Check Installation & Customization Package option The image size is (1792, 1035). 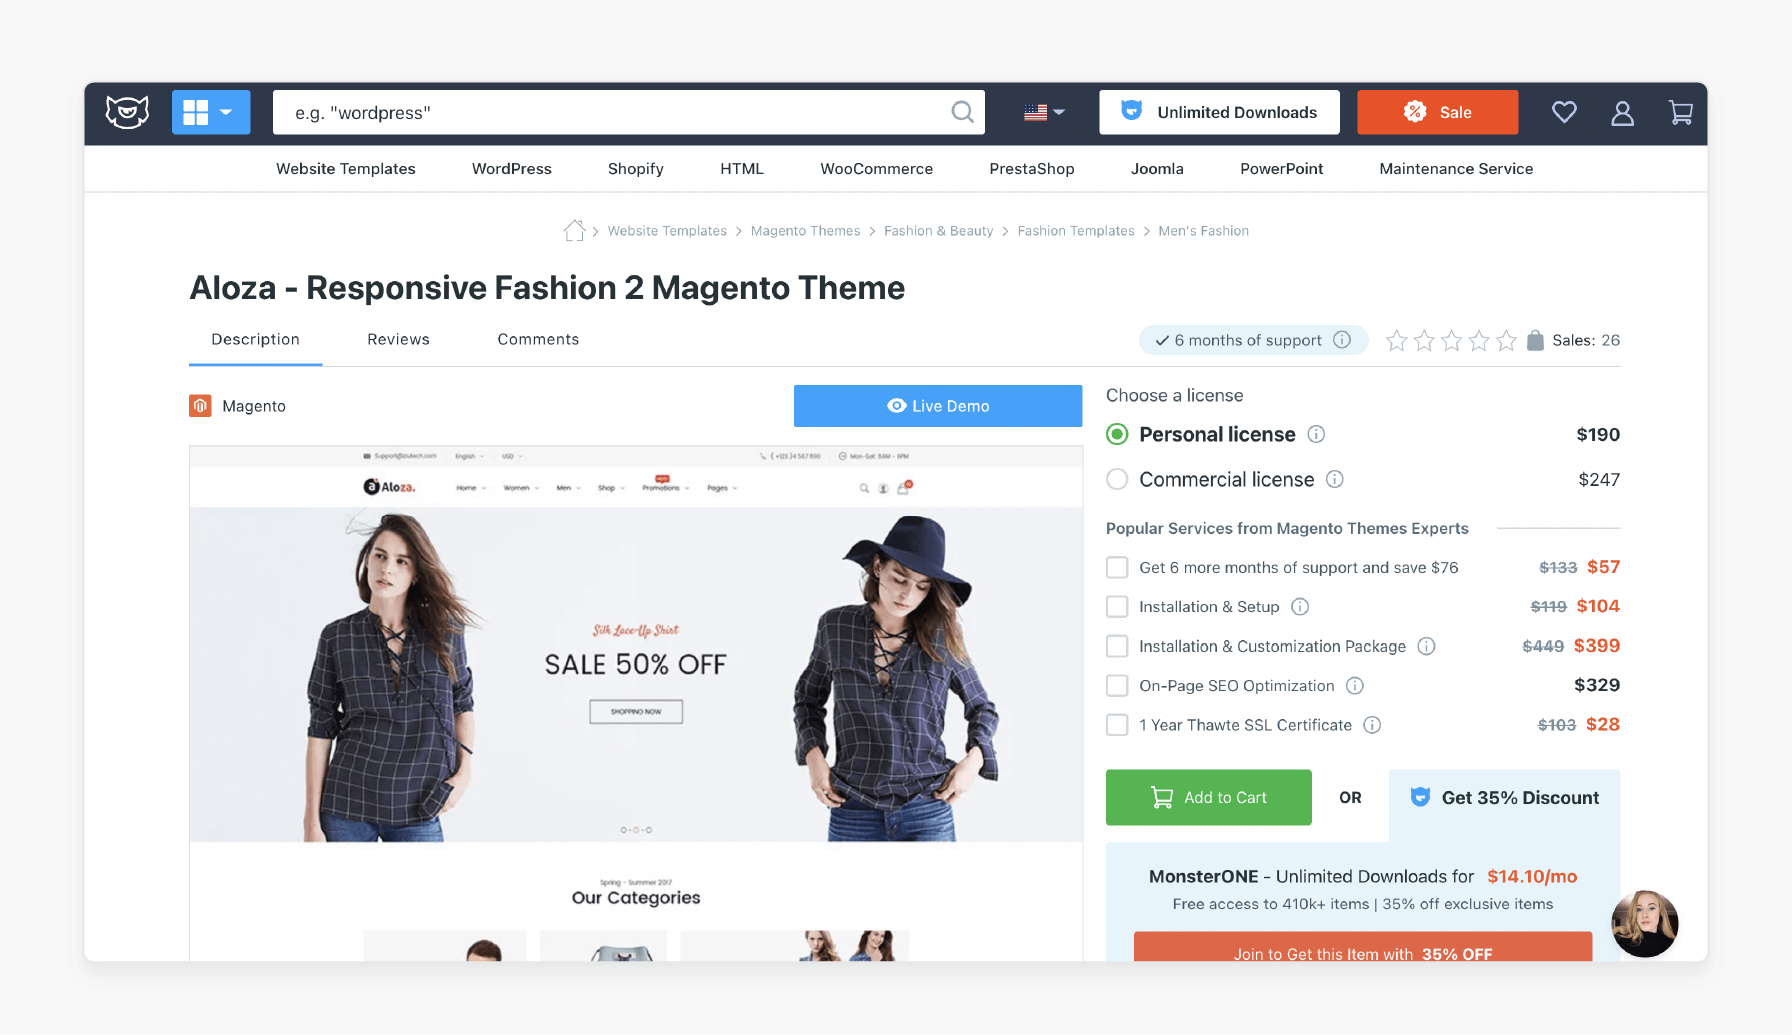tap(1117, 647)
